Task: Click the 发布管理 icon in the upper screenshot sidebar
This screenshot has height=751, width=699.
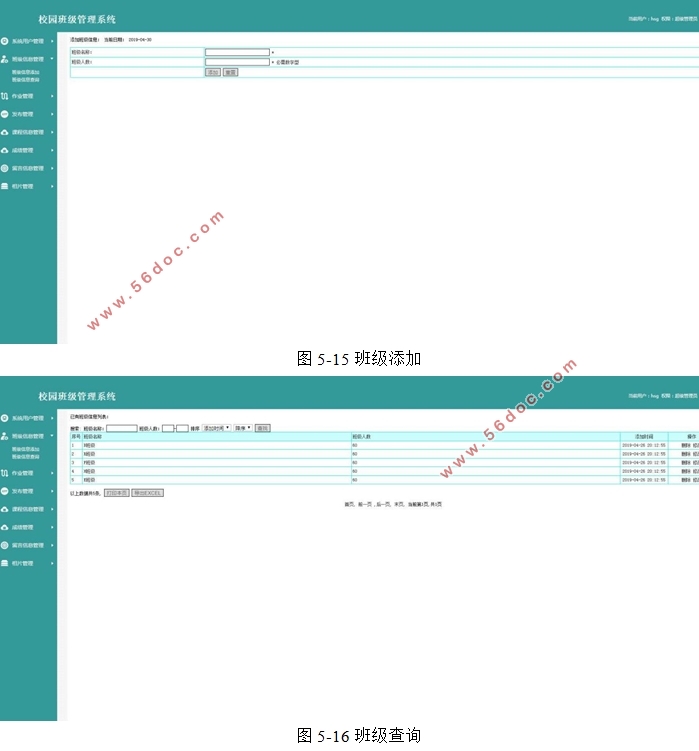Action: click(5, 114)
